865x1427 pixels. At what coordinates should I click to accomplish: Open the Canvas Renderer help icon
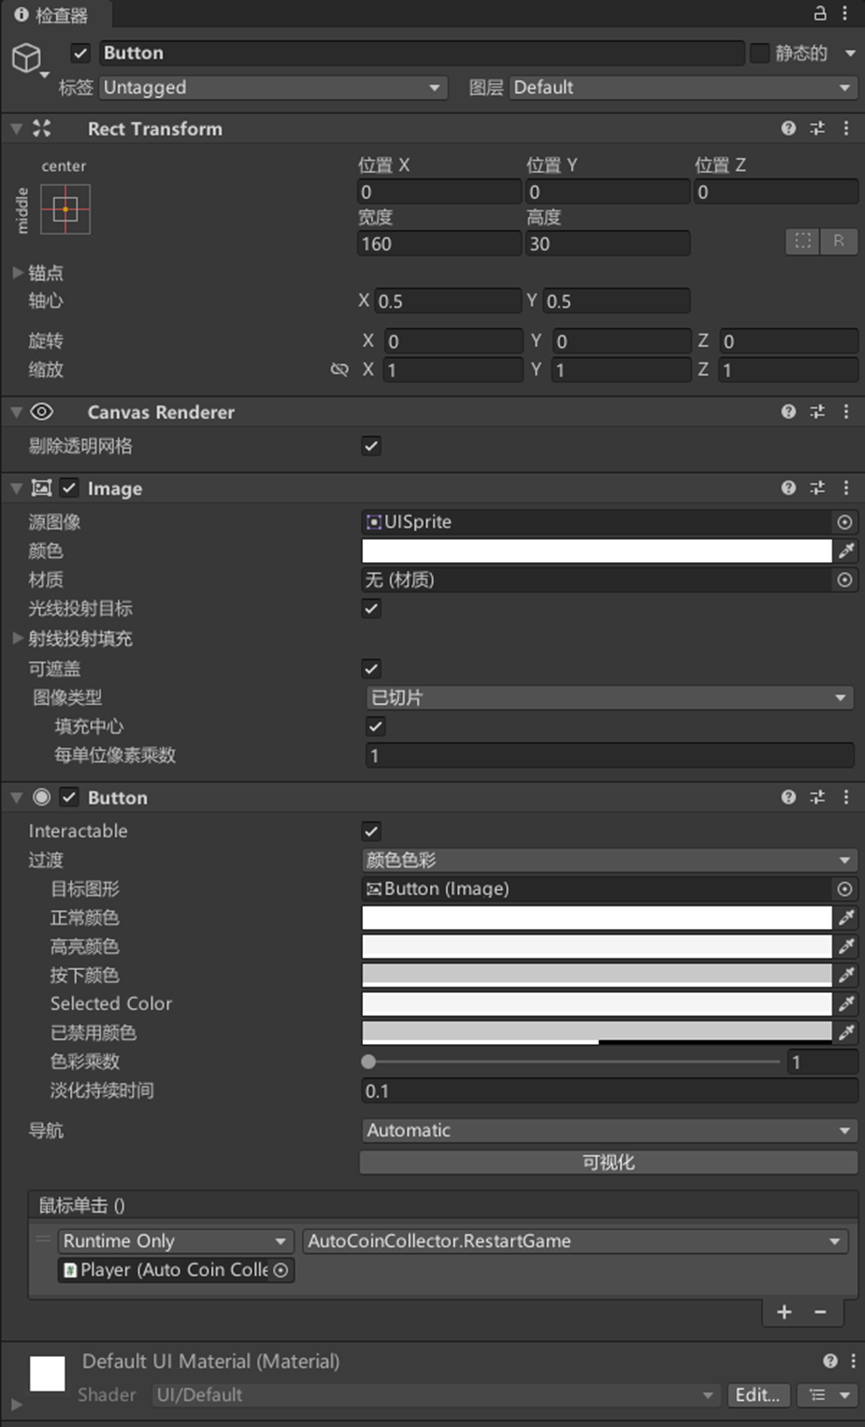pyautogui.click(x=789, y=411)
